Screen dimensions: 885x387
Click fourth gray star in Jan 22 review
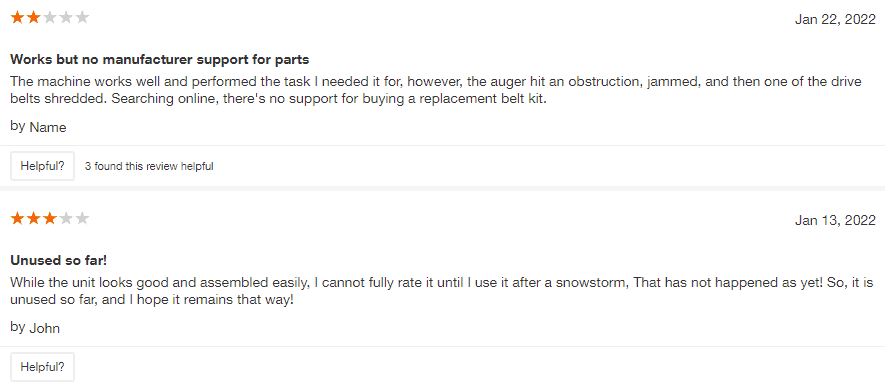click(x=66, y=17)
